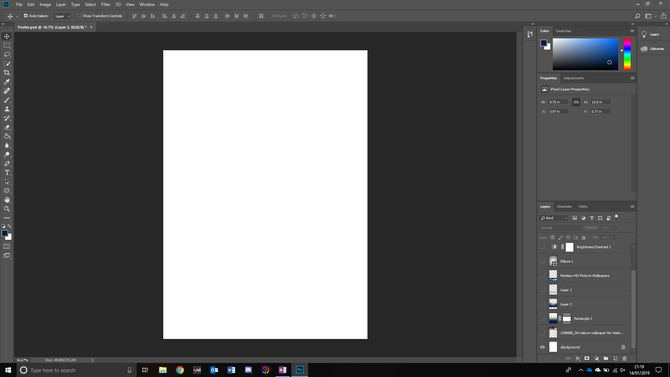
Task: Open the blending mode Normal dropdown
Action: pyautogui.click(x=560, y=228)
